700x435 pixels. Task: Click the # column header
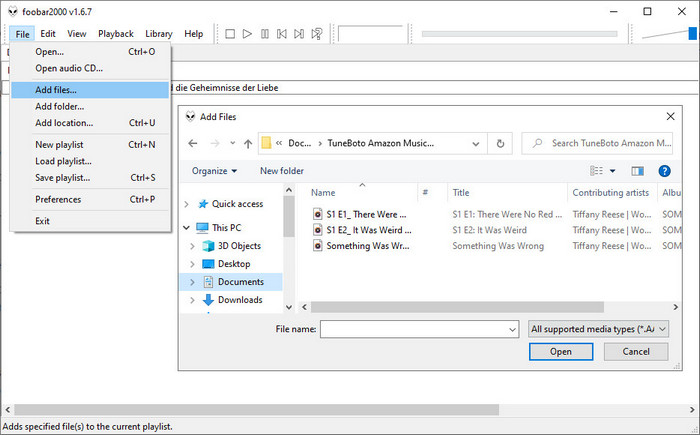pyautogui.click(x=425, y=192)
